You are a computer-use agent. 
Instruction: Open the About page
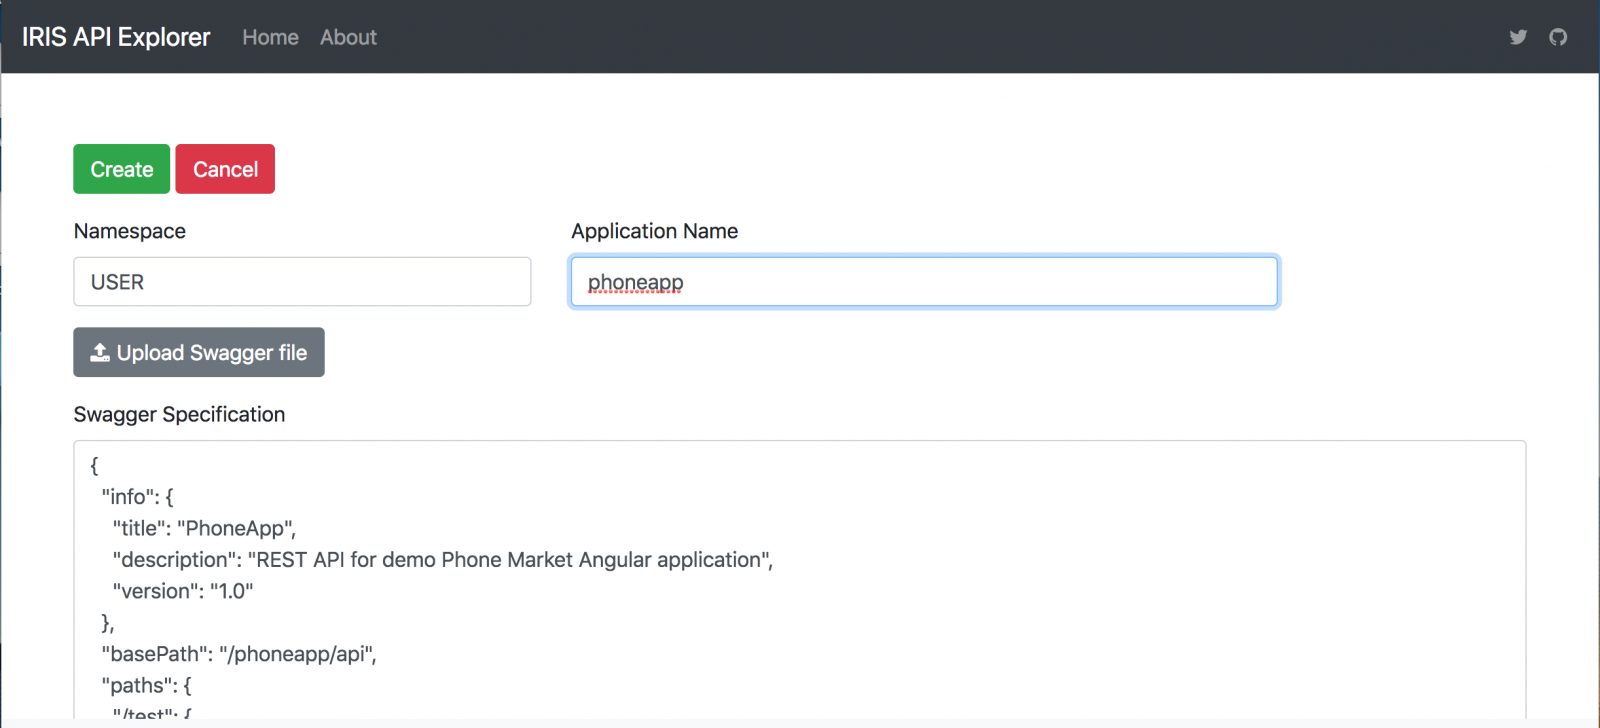point(348,37)
